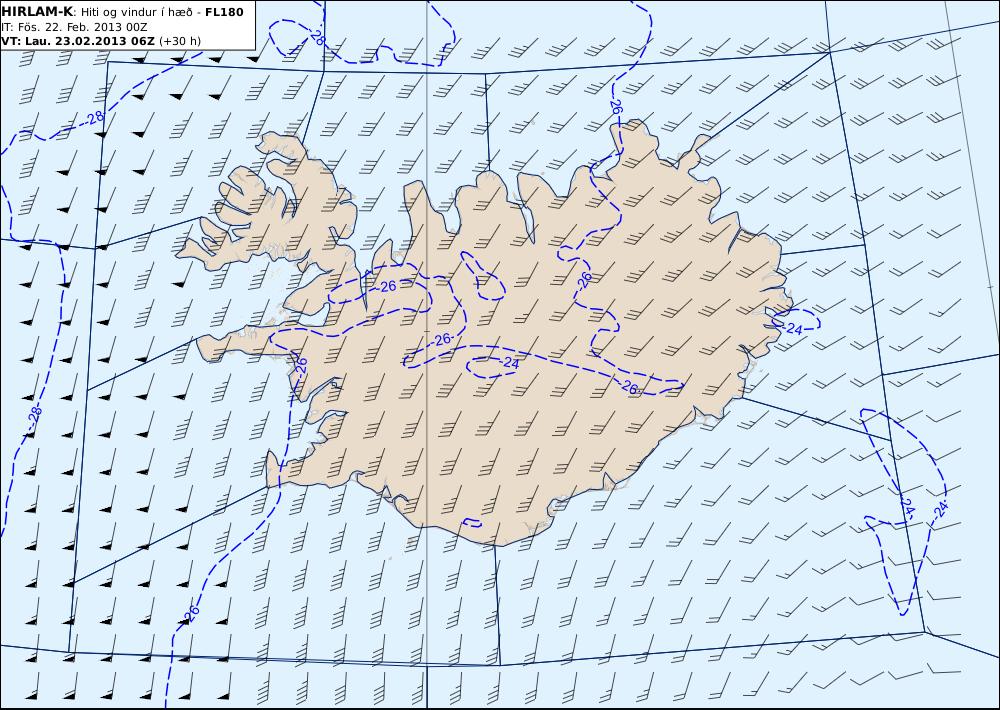Select the 'IT: Fös. 22. Feb. 2013 00Z' line
This screenshot has width=1000, height=710.
click(74, 27)
